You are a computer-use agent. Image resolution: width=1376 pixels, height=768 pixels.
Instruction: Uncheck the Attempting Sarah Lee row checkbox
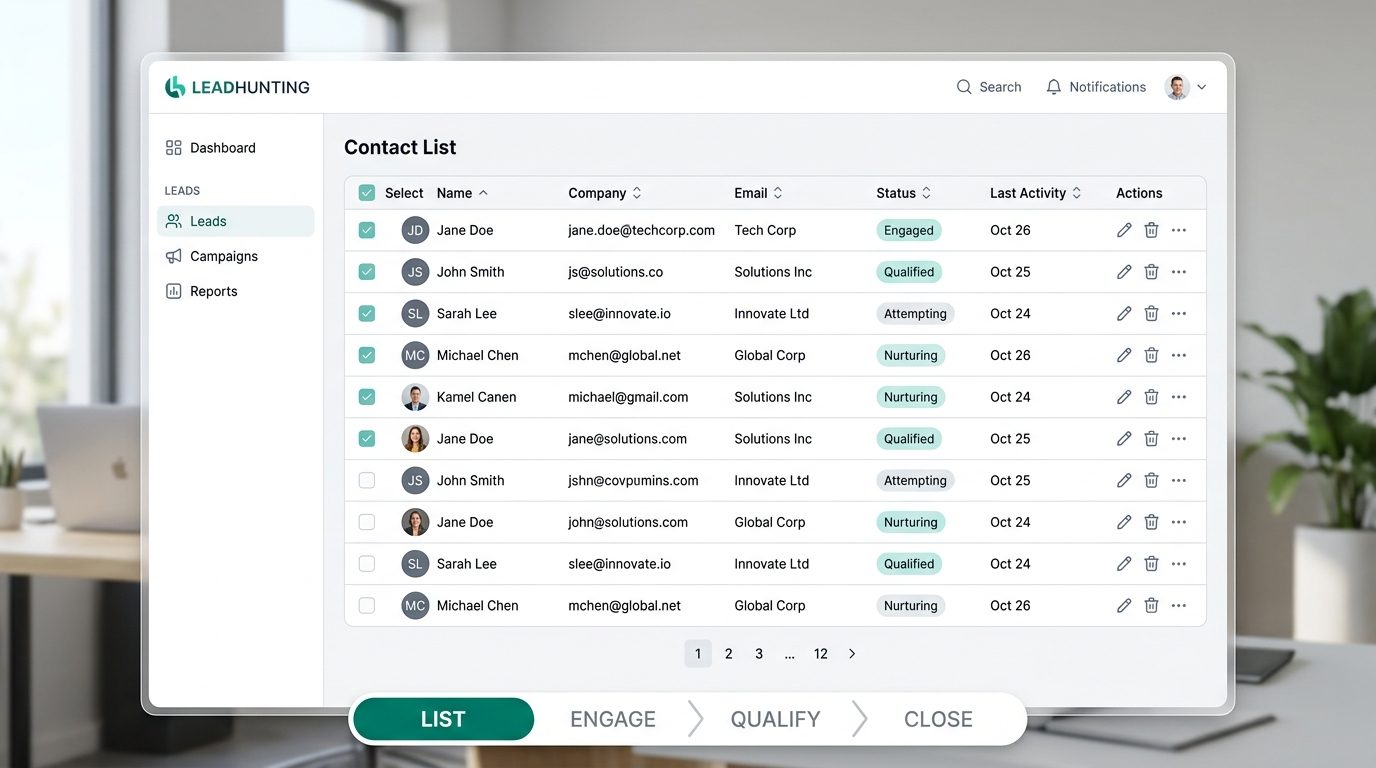click(367, 314)
